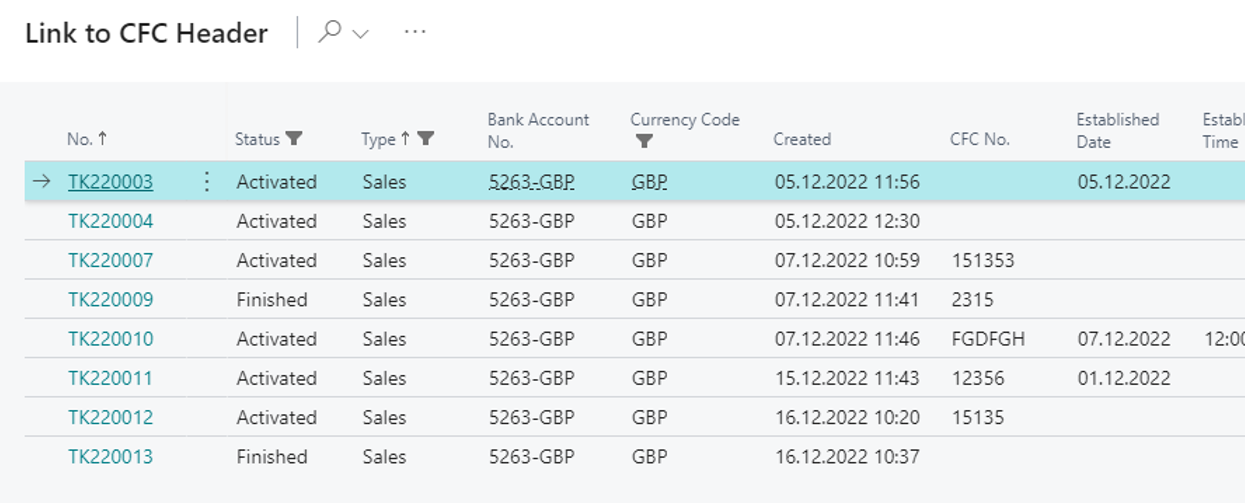The width and height of the screenshot is (1245, 503).
Task: Click the Currency Code filter icon
Action: point(644,142)
